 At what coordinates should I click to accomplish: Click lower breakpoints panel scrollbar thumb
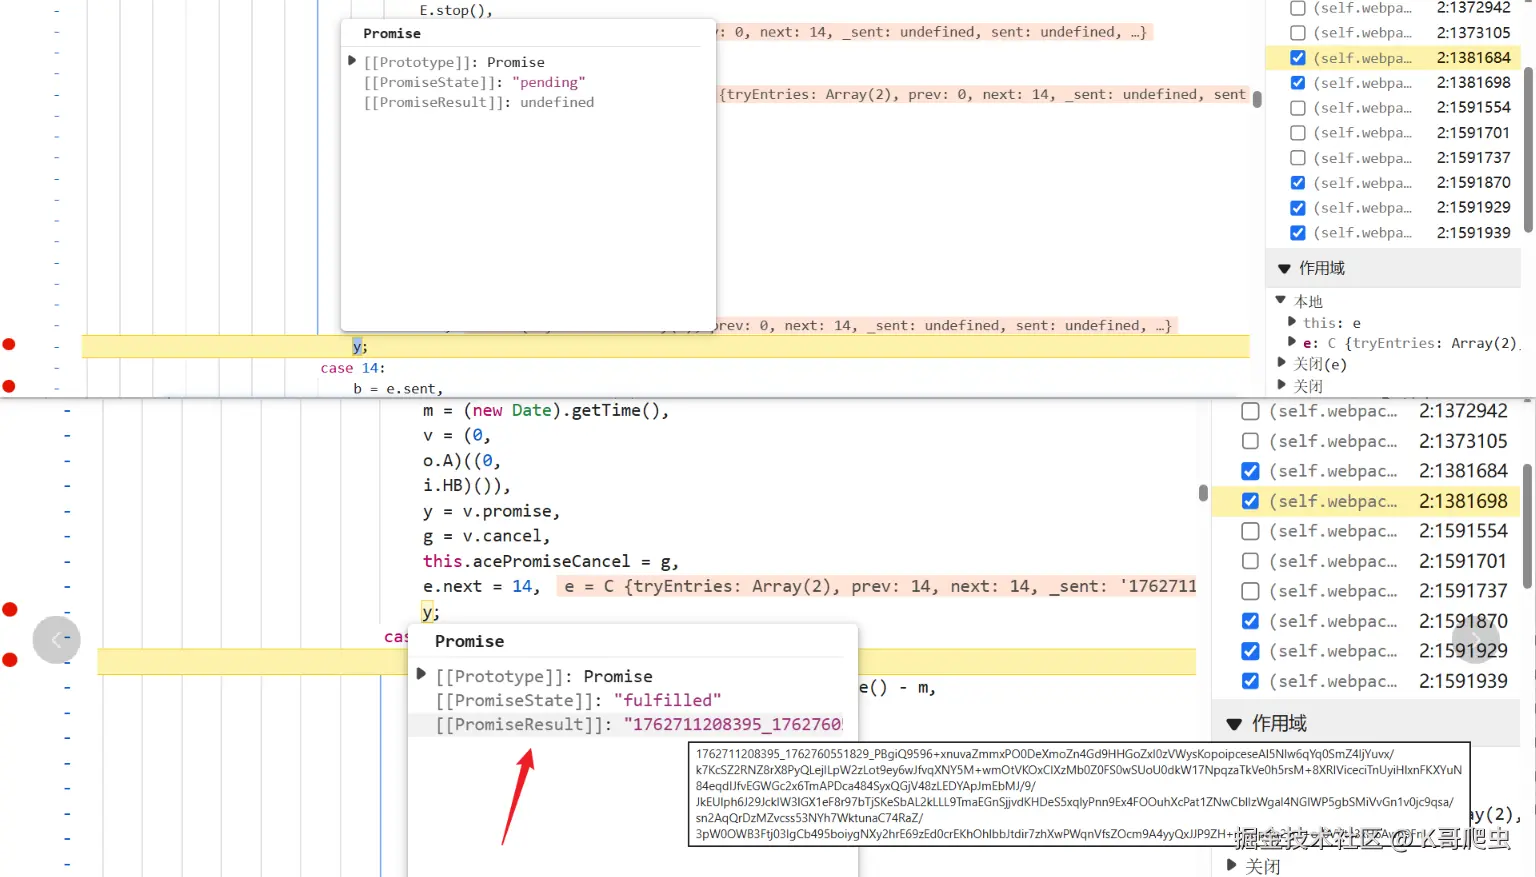pos(1528,526)
